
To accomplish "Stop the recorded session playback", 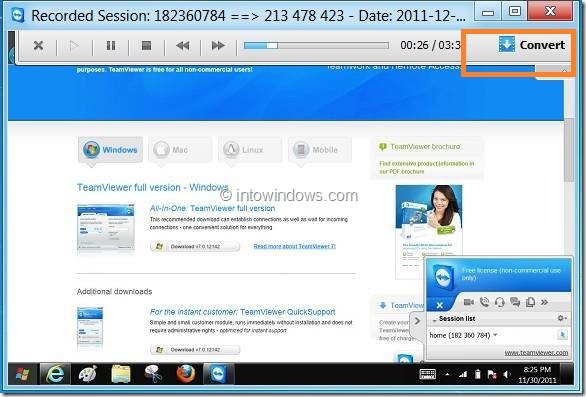I will tap(146, 46).
